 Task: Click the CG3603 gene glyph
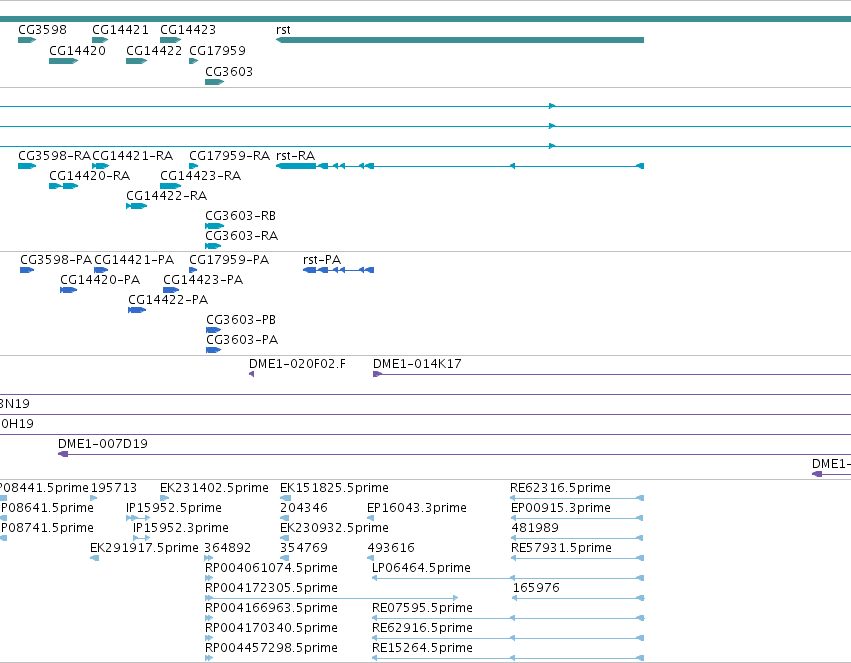pos(214,82)
